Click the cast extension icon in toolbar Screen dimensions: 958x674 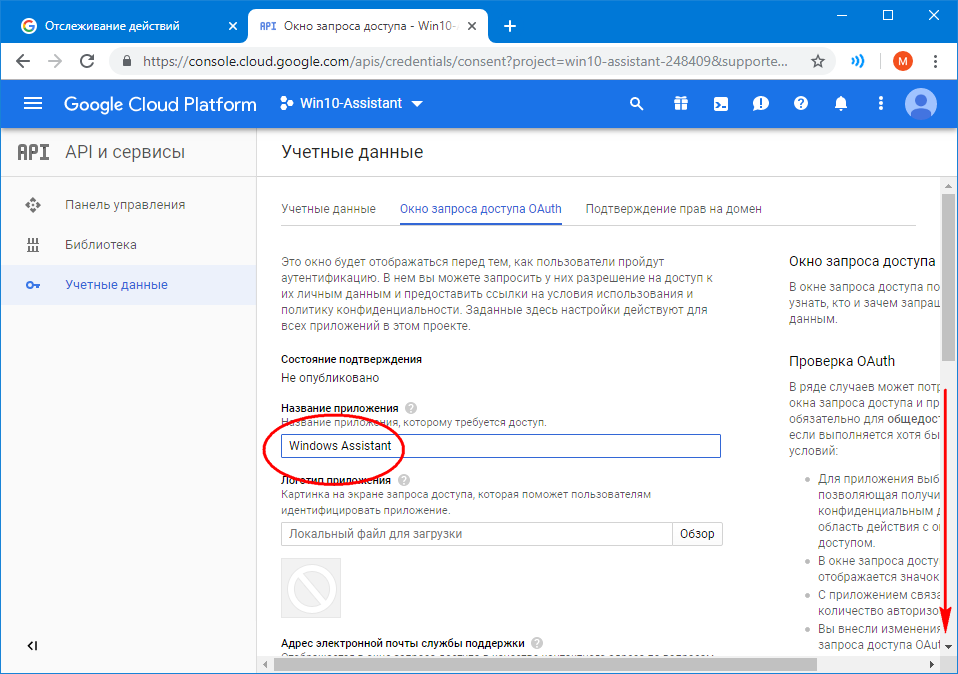point(858,61)
